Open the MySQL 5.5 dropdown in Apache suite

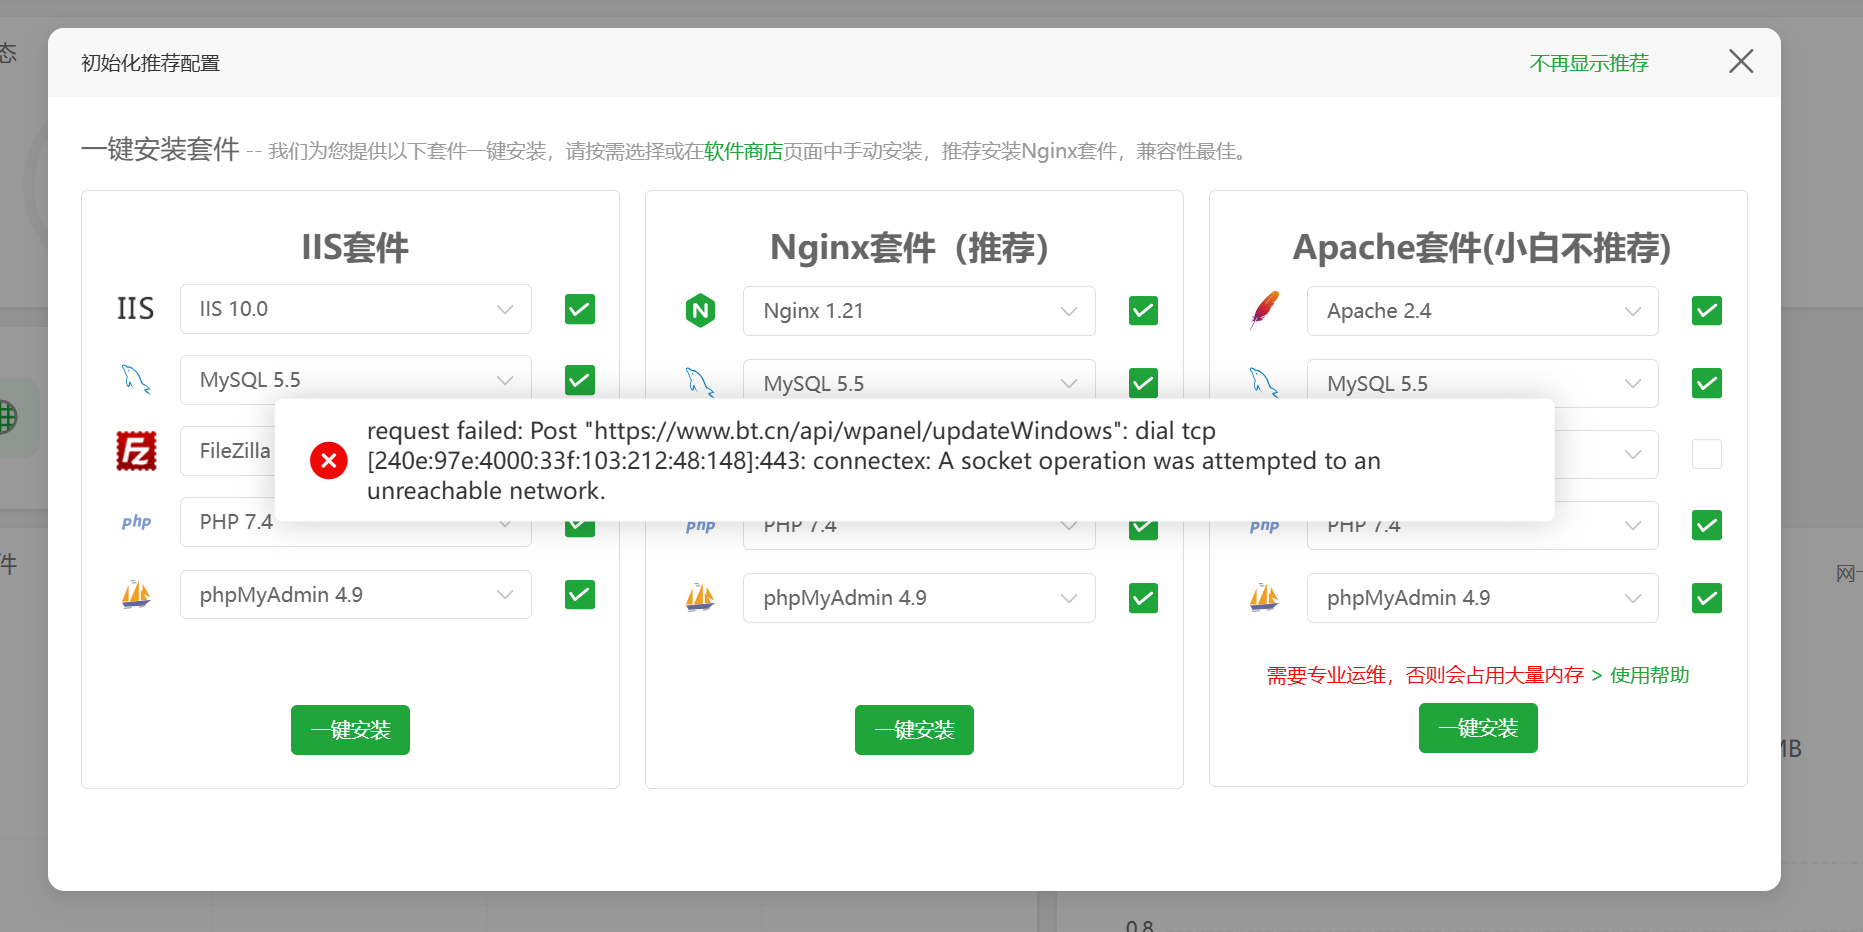click(1483, 383)
